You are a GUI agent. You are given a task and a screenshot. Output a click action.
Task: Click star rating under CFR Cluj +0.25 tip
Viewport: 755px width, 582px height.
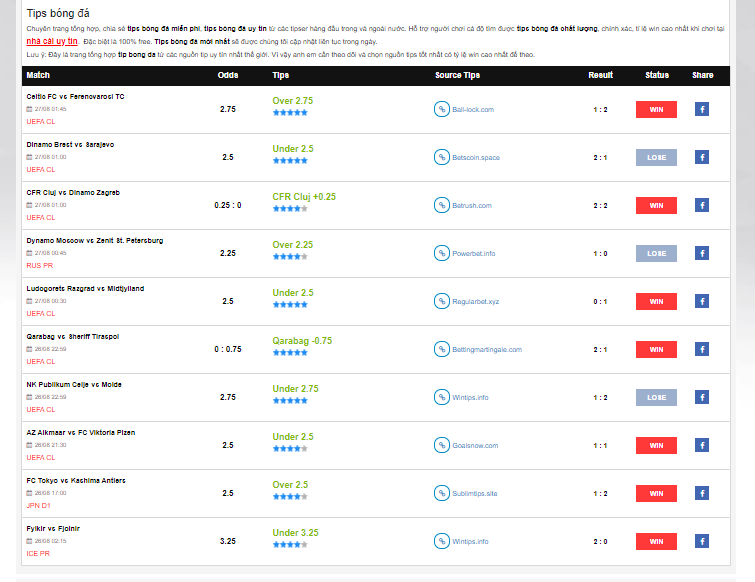point(290,208)
